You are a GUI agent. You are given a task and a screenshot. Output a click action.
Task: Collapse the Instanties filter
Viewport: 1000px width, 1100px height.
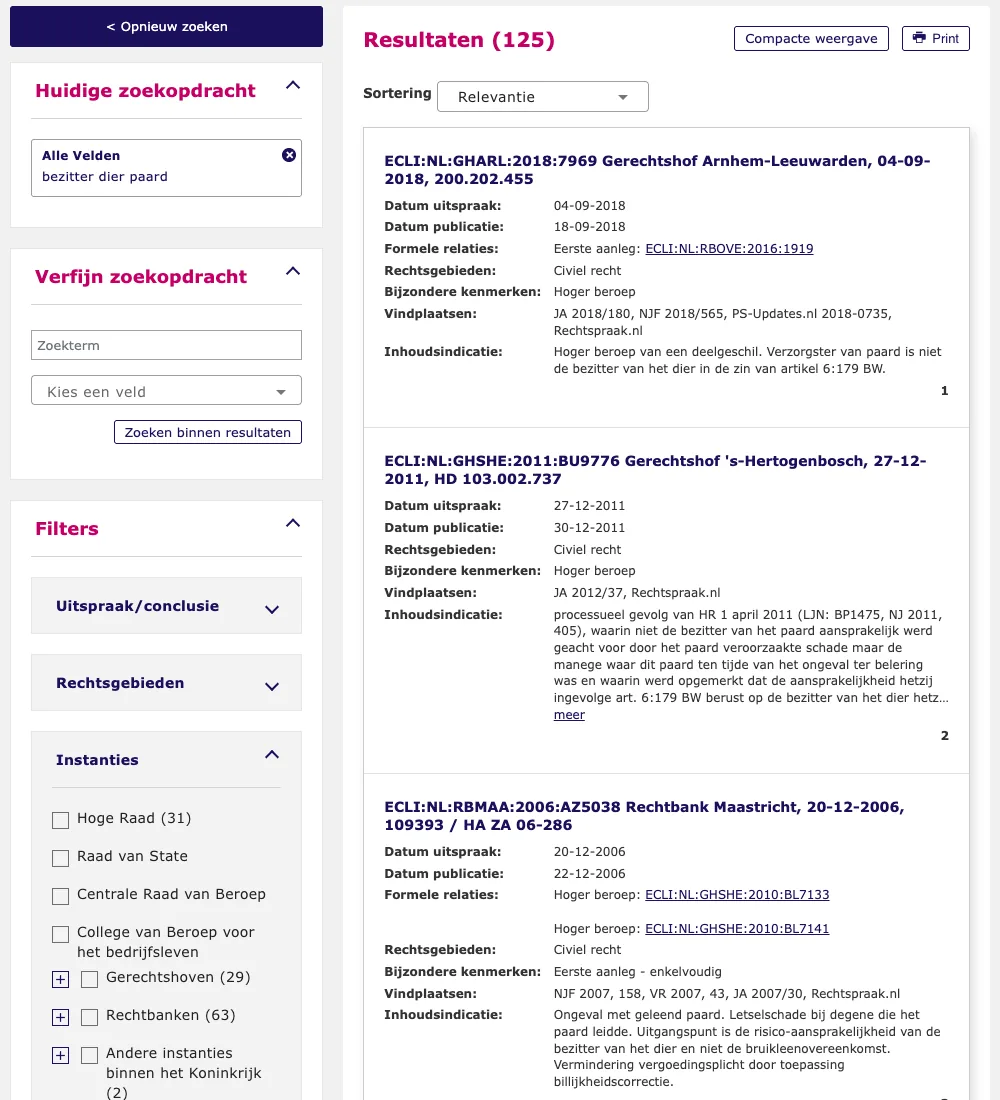(x=272, y=755)
